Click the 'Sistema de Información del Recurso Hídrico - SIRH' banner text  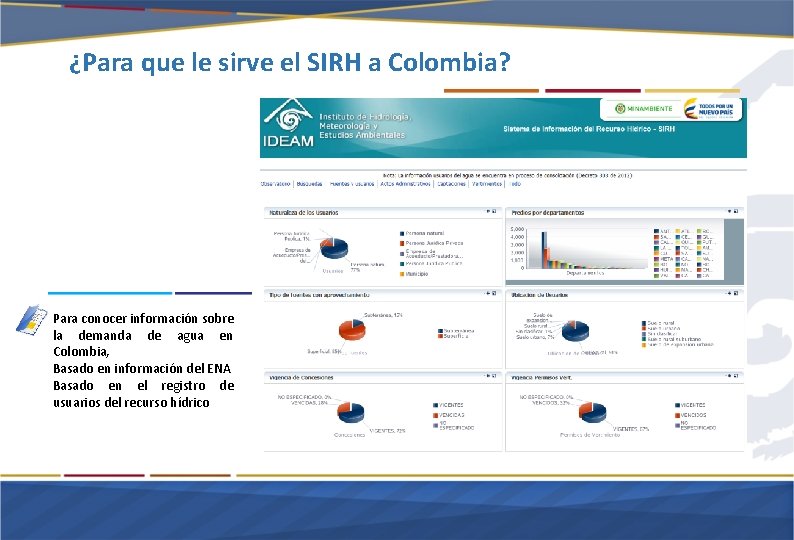[589, 129]
